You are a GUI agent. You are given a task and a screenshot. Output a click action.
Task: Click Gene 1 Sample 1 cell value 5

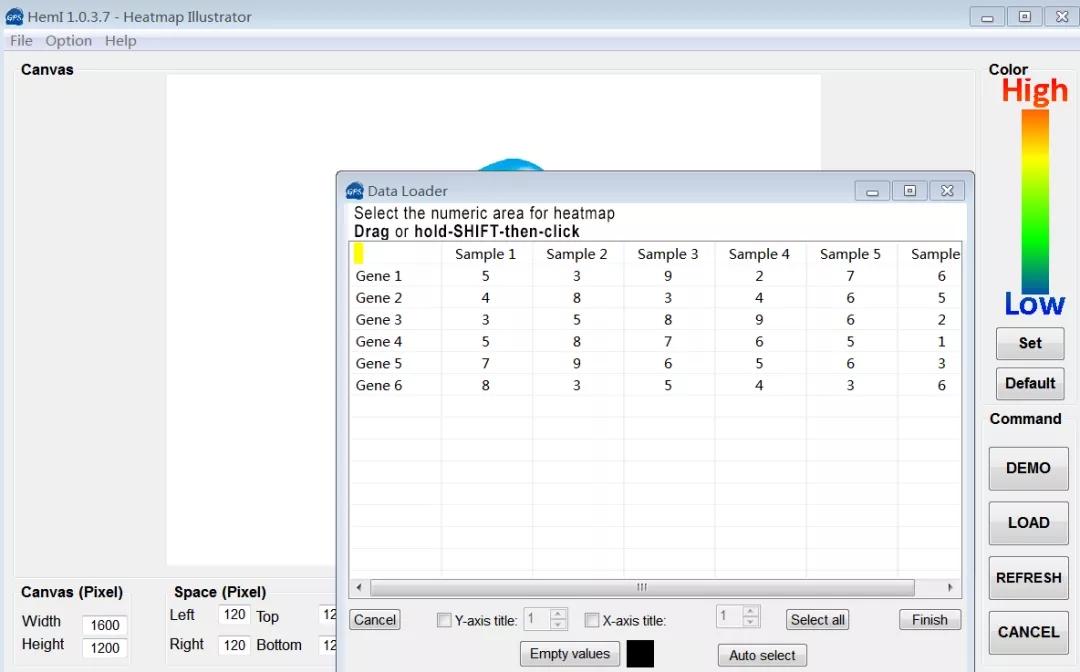(486, 276)
